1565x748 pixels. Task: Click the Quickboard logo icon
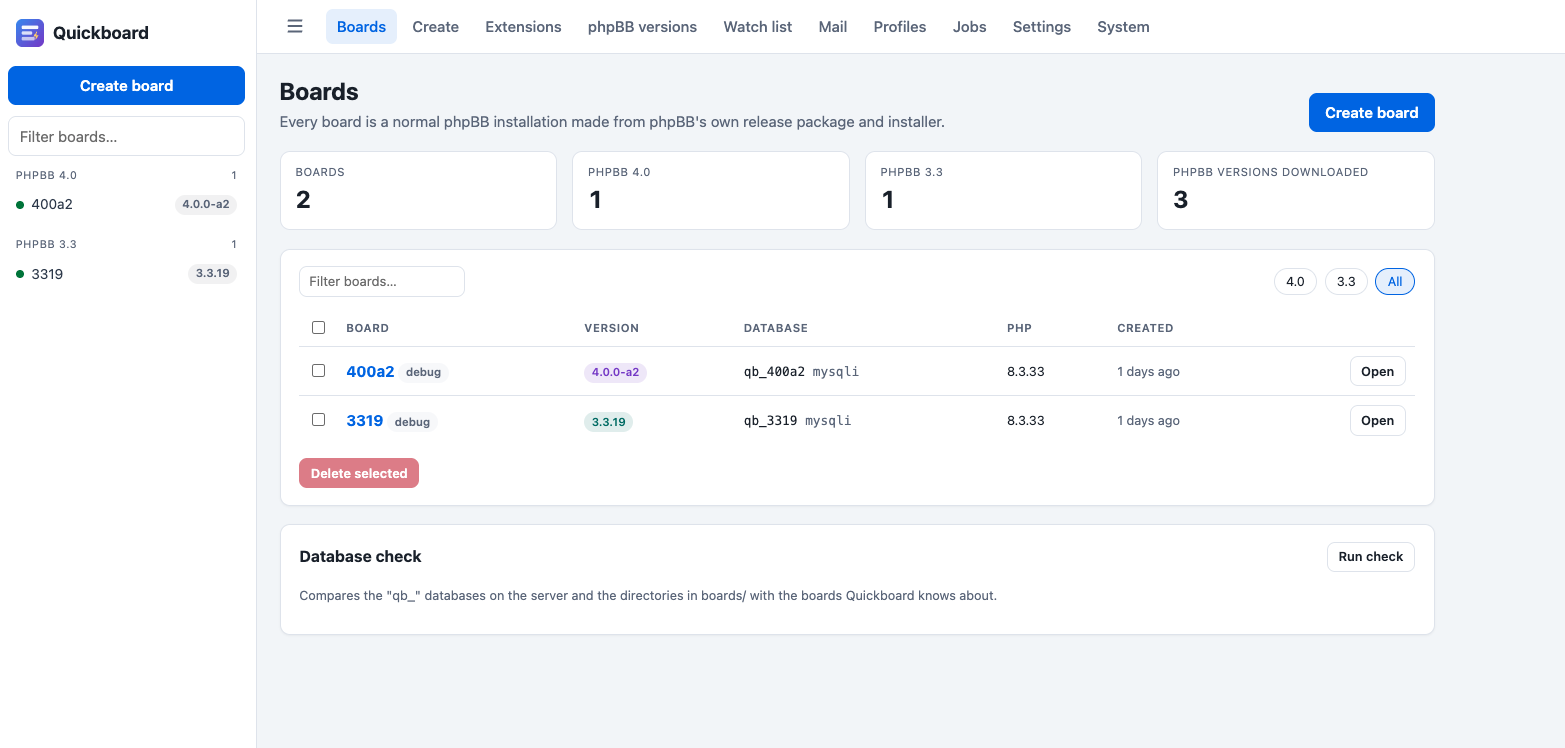click(x=30, y=33)
